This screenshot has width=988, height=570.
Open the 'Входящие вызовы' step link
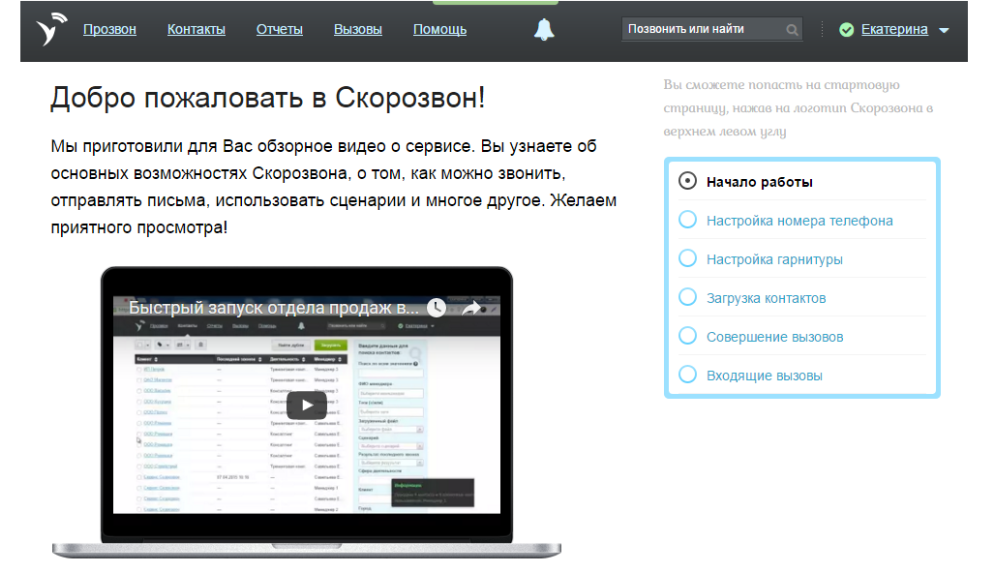tap(764, 376)
